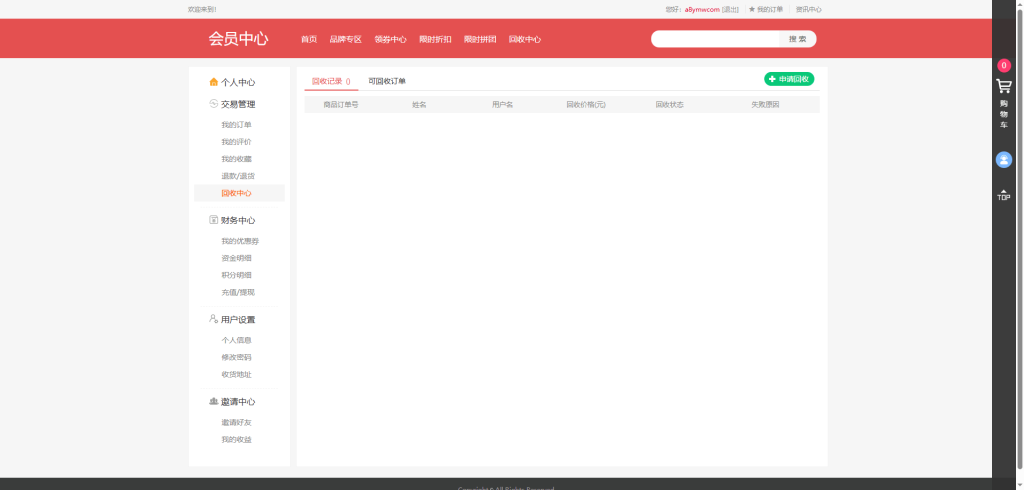
Task: Switch to the 可回收订单 tab
Action: point(387,82)
